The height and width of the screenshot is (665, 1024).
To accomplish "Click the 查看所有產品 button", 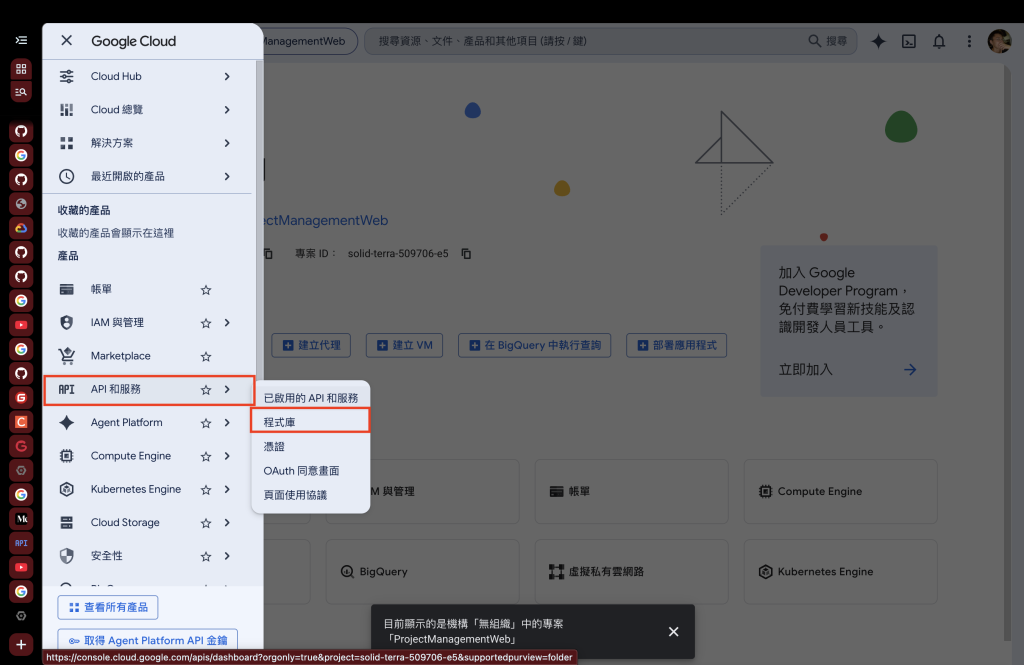I will tap(108, 608).
